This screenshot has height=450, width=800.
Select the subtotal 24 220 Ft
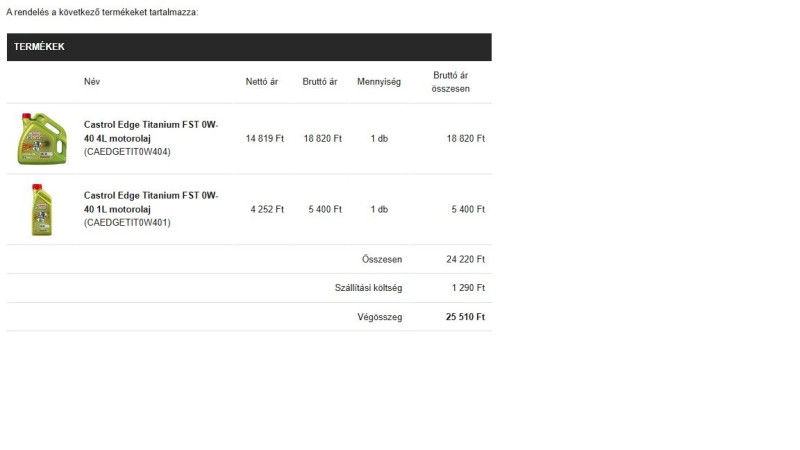click(465, 260)
